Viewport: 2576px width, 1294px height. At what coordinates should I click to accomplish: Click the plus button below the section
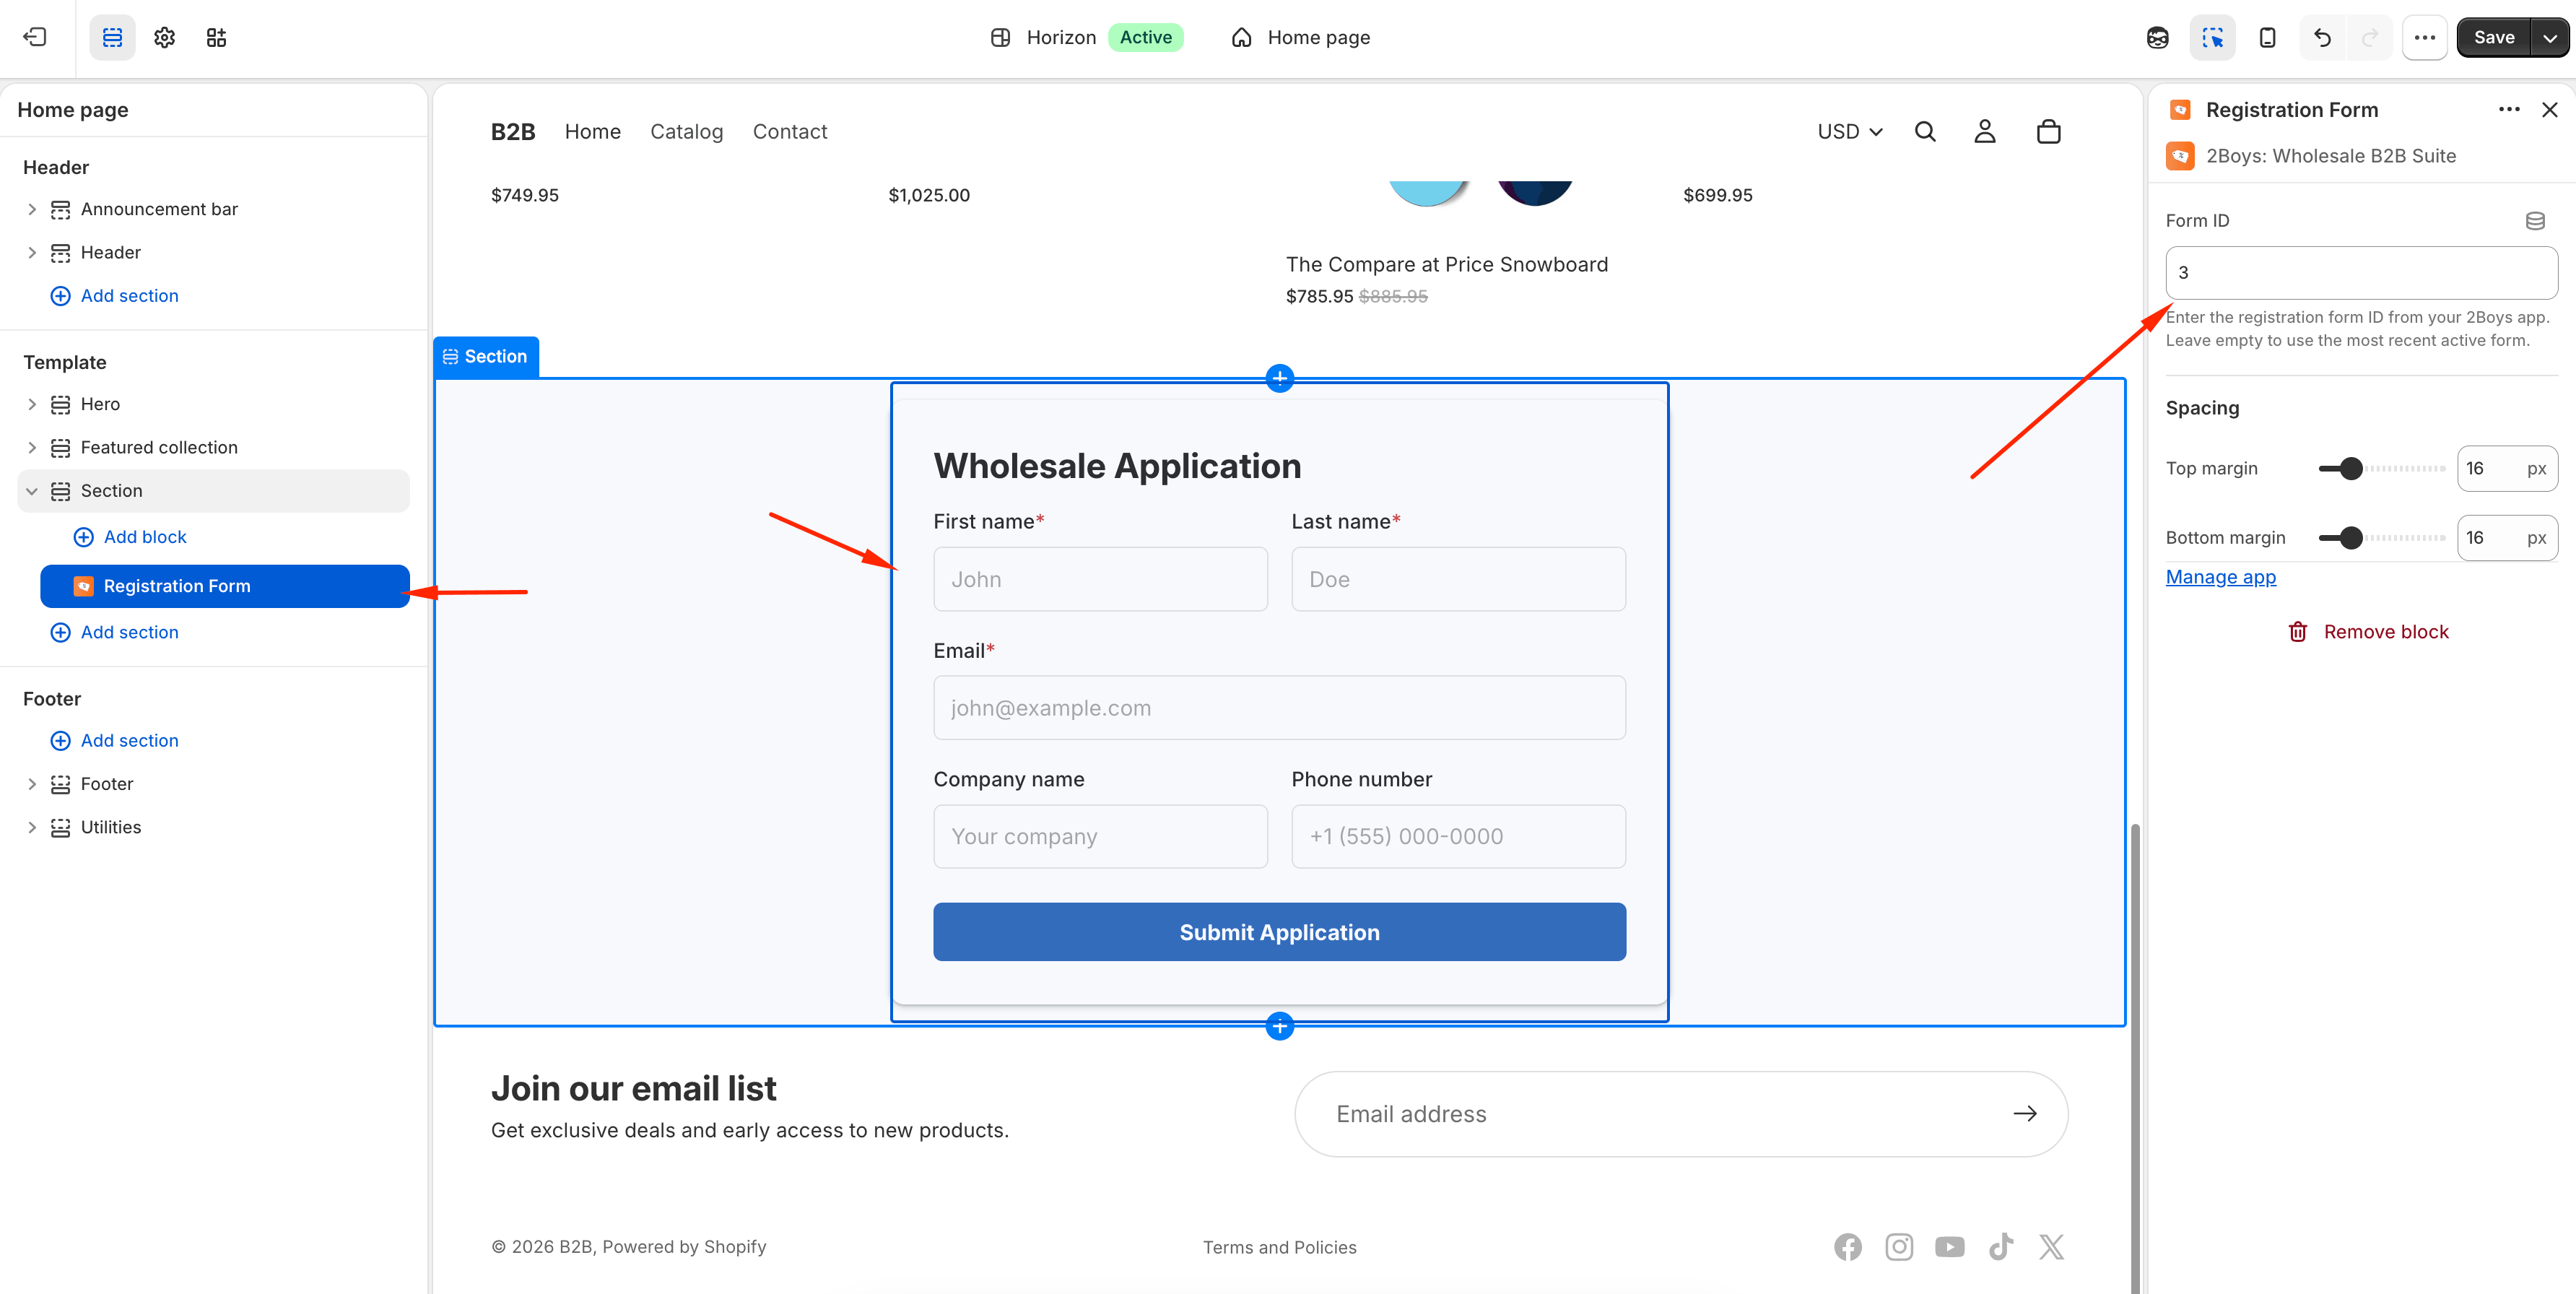pyautogui.click(x=1280, y=1026)
